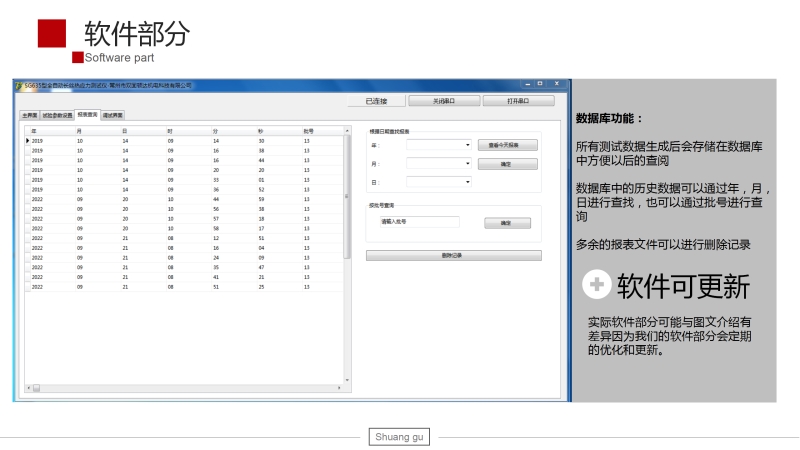This screenshot has width=800, height=450.
Task: Click the 批号 column header
Action: point(308,131)
